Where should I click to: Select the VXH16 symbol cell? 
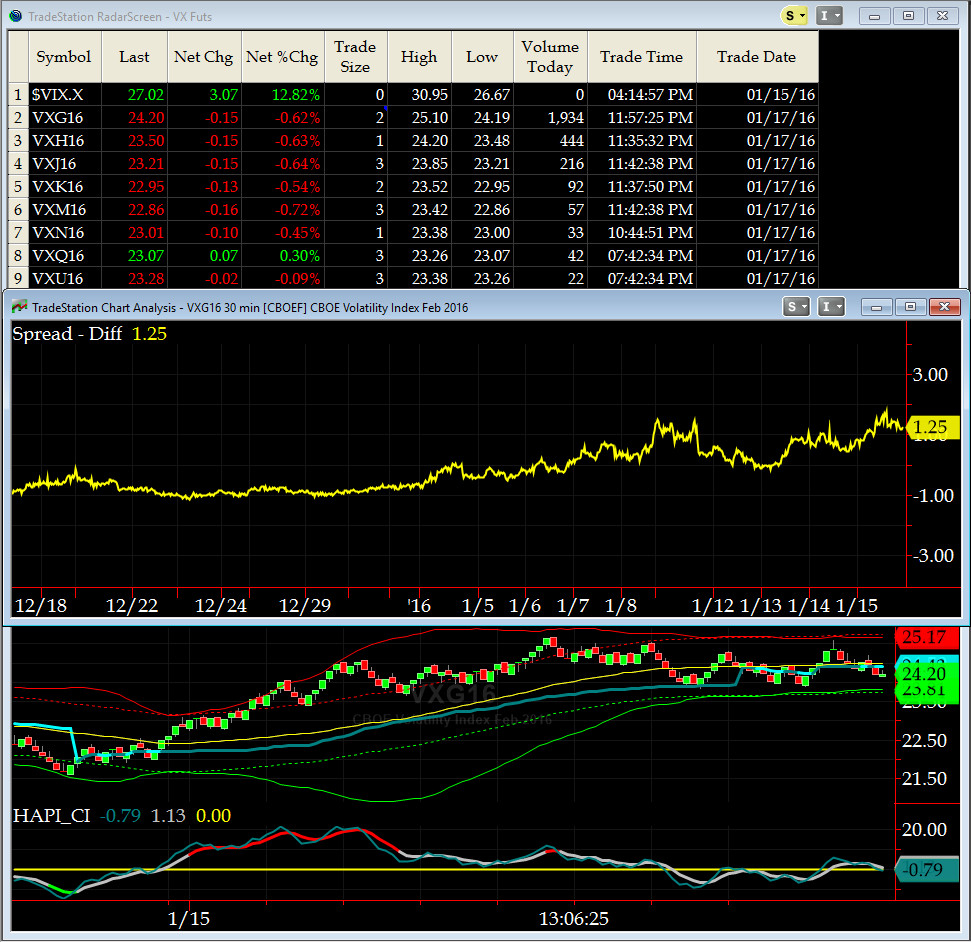65,141
